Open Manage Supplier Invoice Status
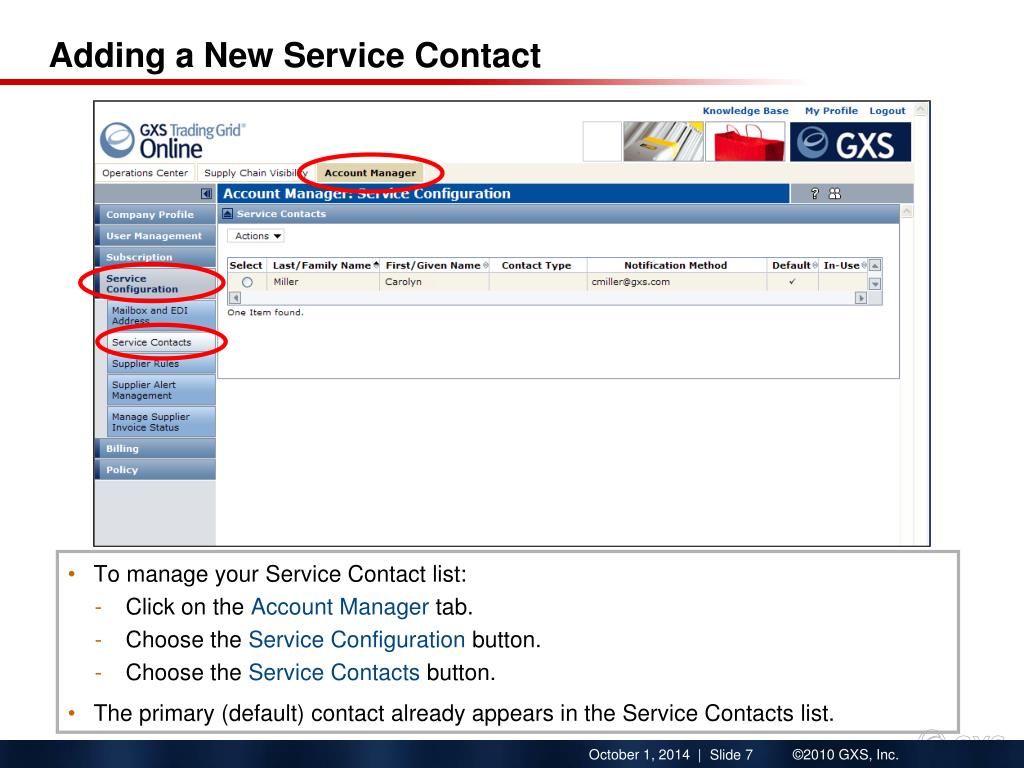The width and height of the screenshot is (1024, 768). (161, 422)
